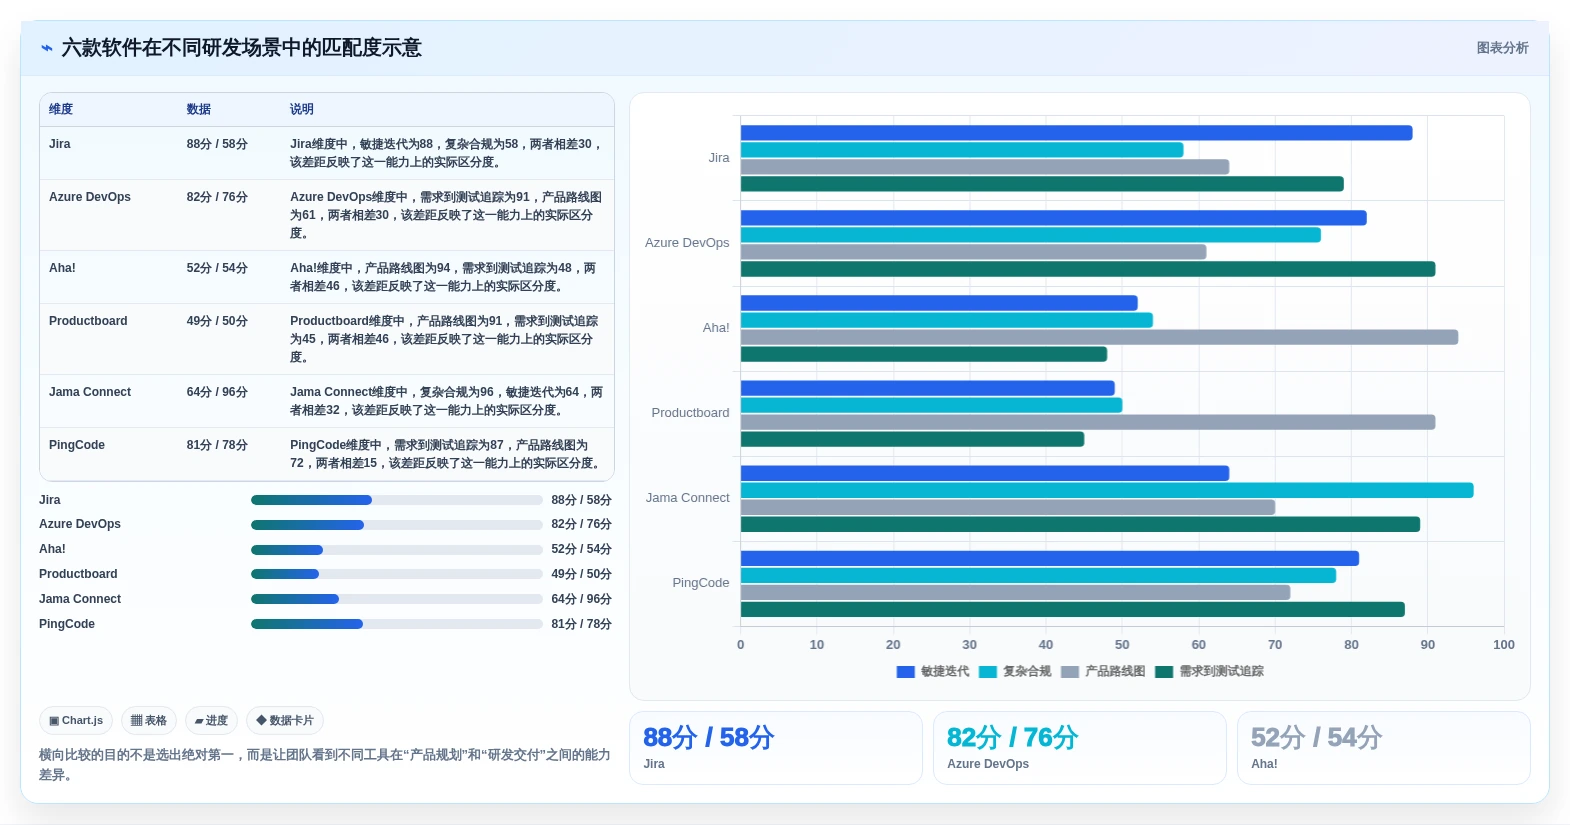Click the PingCode 需求到测试追踪 green bar
Image resolution: width=1570 pixels, height=825 pixels.
click(1072, 609)
